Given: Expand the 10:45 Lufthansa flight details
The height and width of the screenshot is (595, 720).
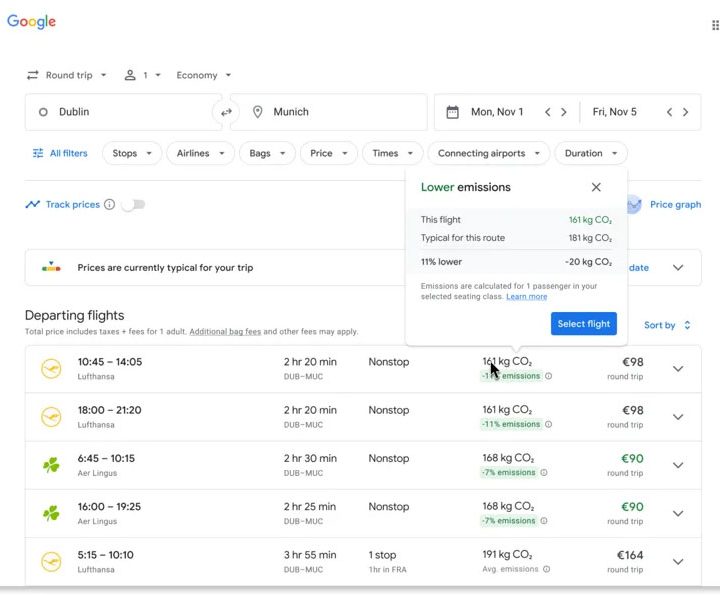Looking at the screenshot, I should coord(678,369).
